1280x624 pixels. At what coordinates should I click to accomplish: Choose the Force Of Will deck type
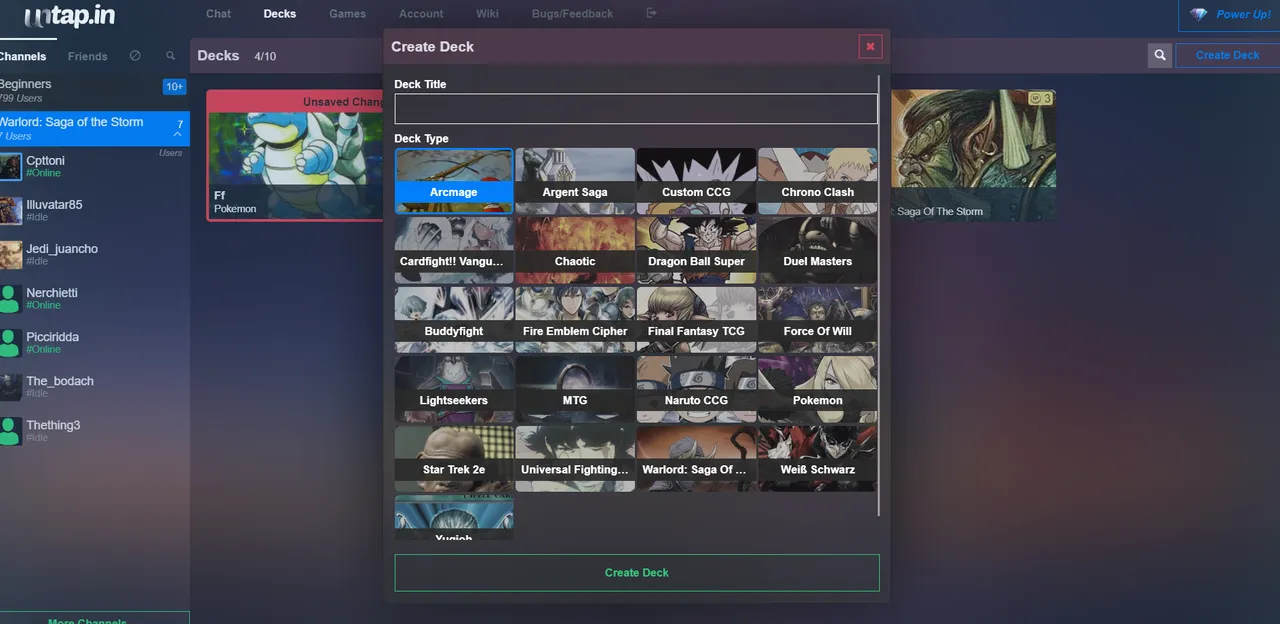click(818, 320)
